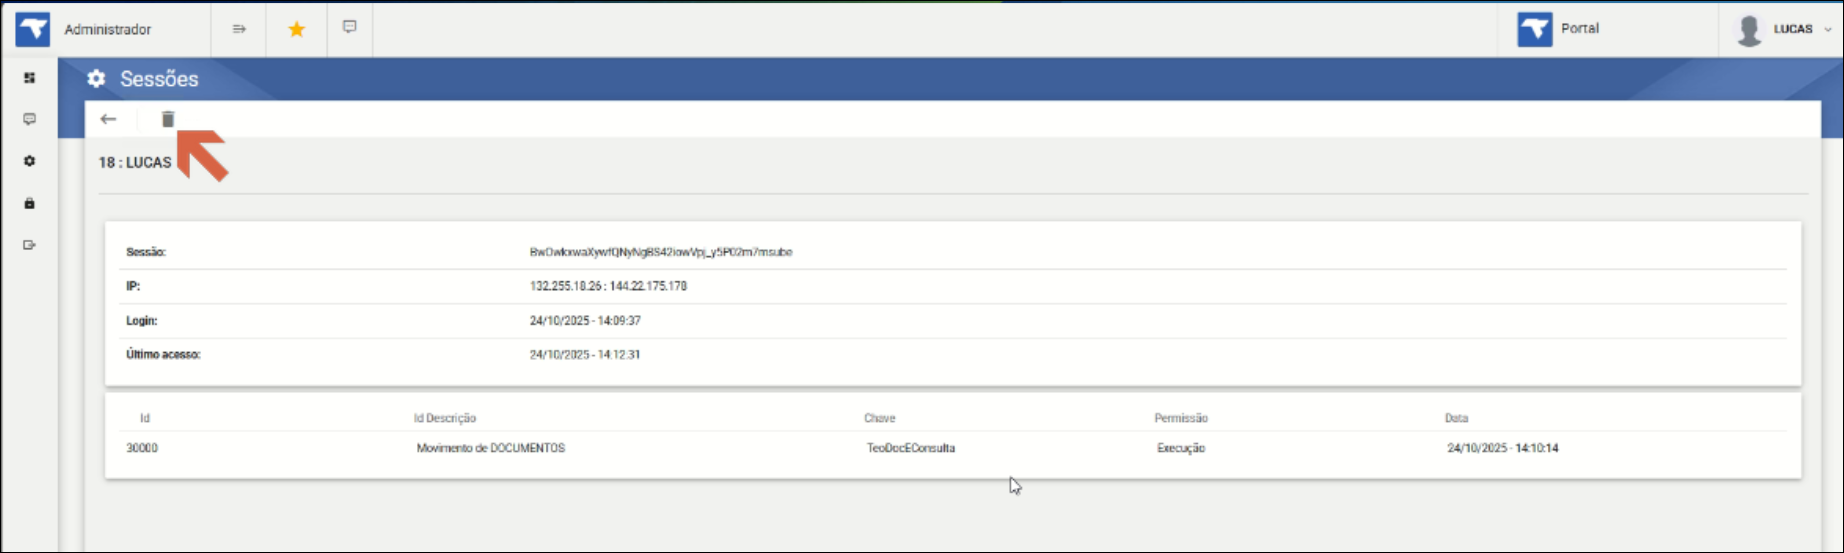Go back using the left arrow icon
This screenshot has width=1844, height=553.
click(x=108, y=119)
